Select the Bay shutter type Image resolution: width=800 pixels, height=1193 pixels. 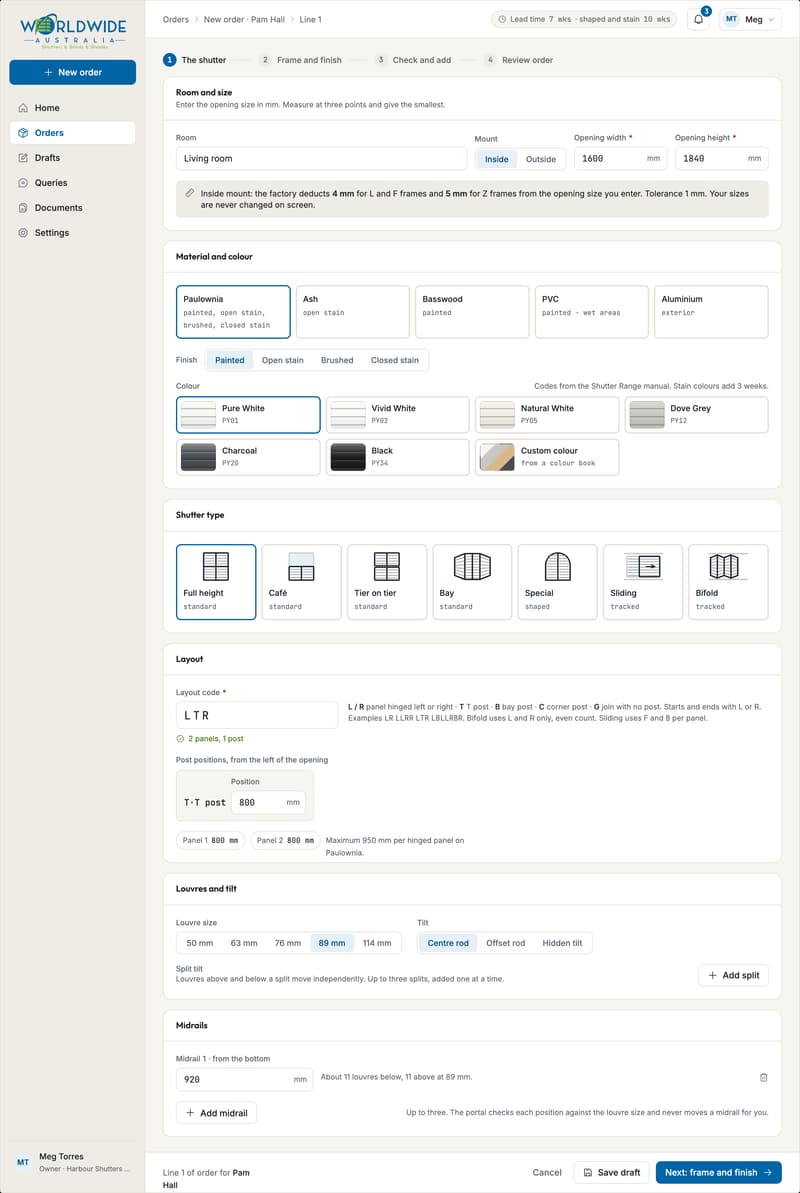coord(472,582)
